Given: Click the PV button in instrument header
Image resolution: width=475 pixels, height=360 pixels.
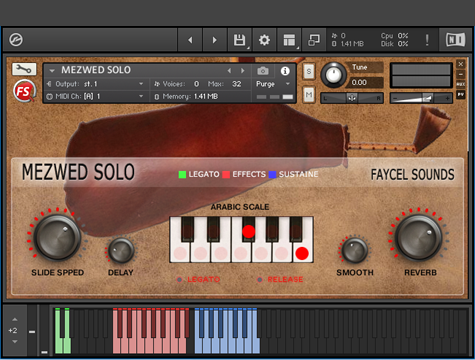Looking at the screenshot, I should click(461, 95).
